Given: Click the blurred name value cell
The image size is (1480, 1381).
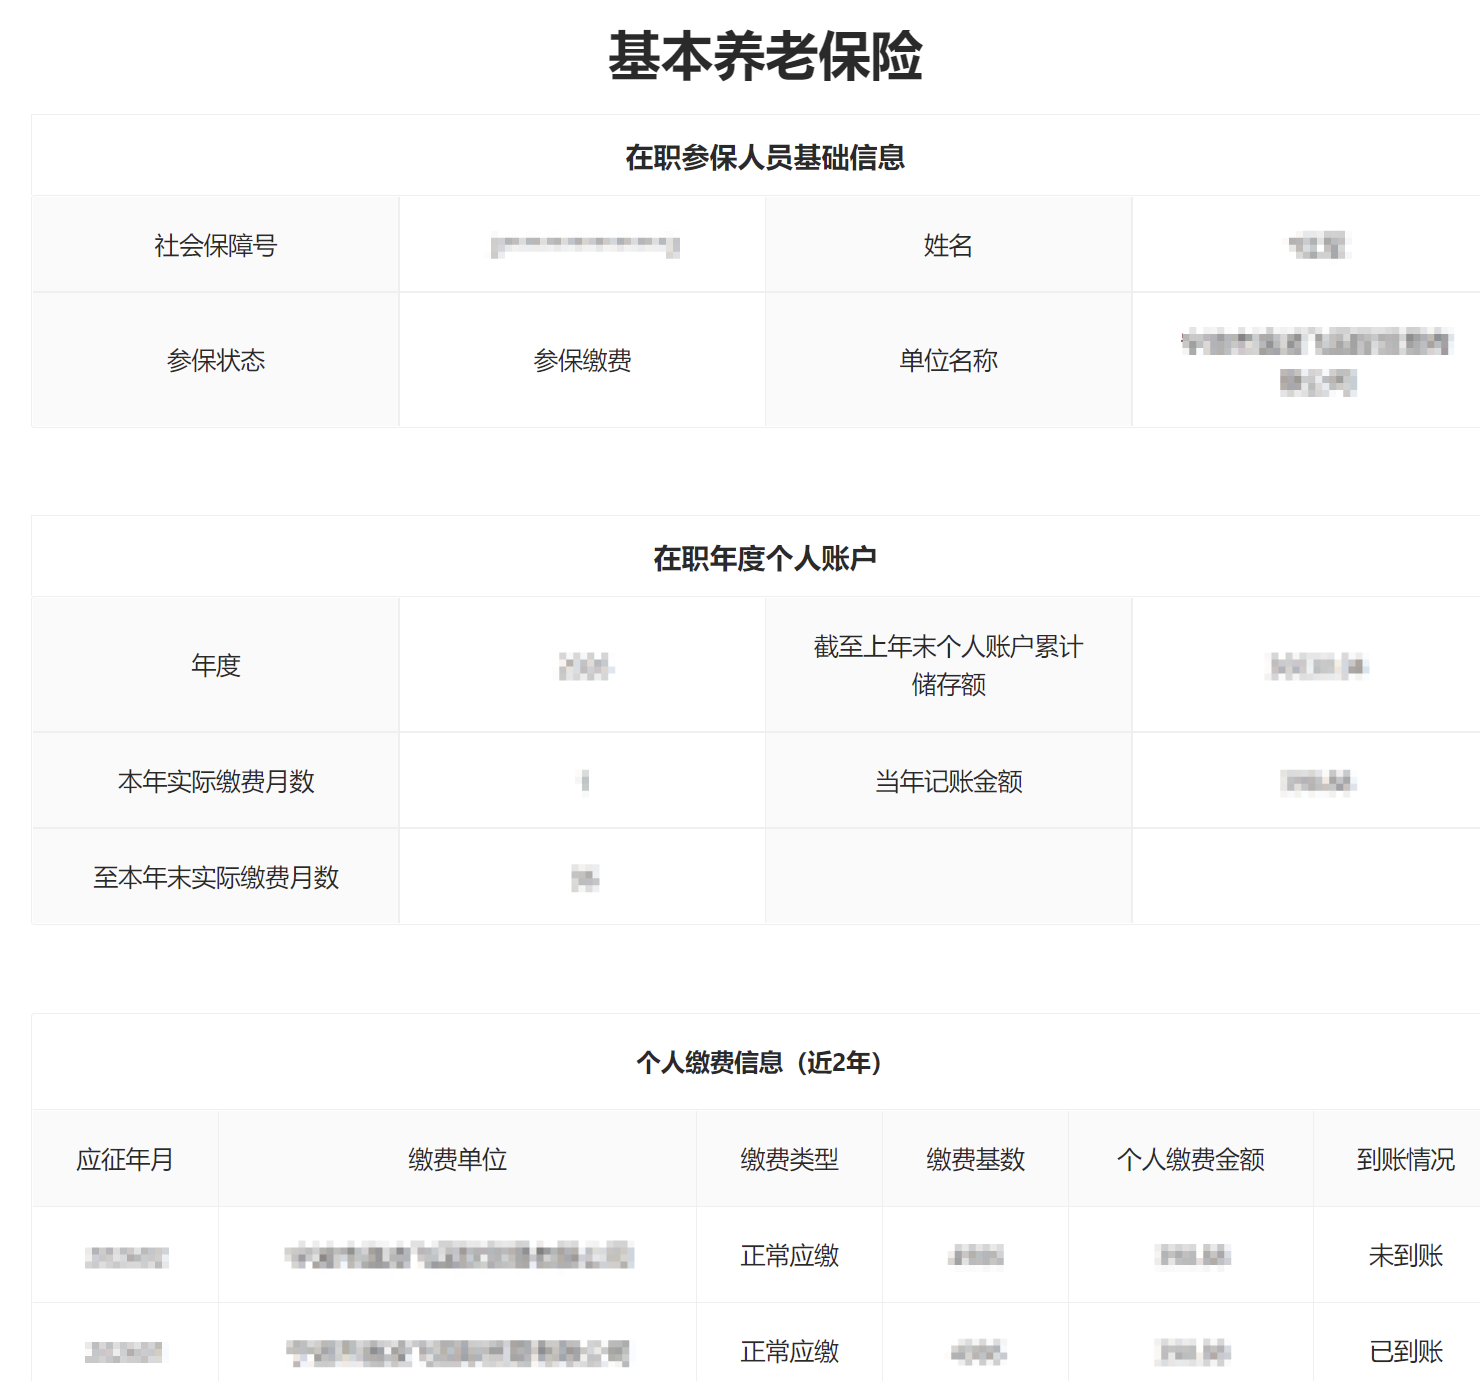Looking at the screenshot, I should 1305,245.
